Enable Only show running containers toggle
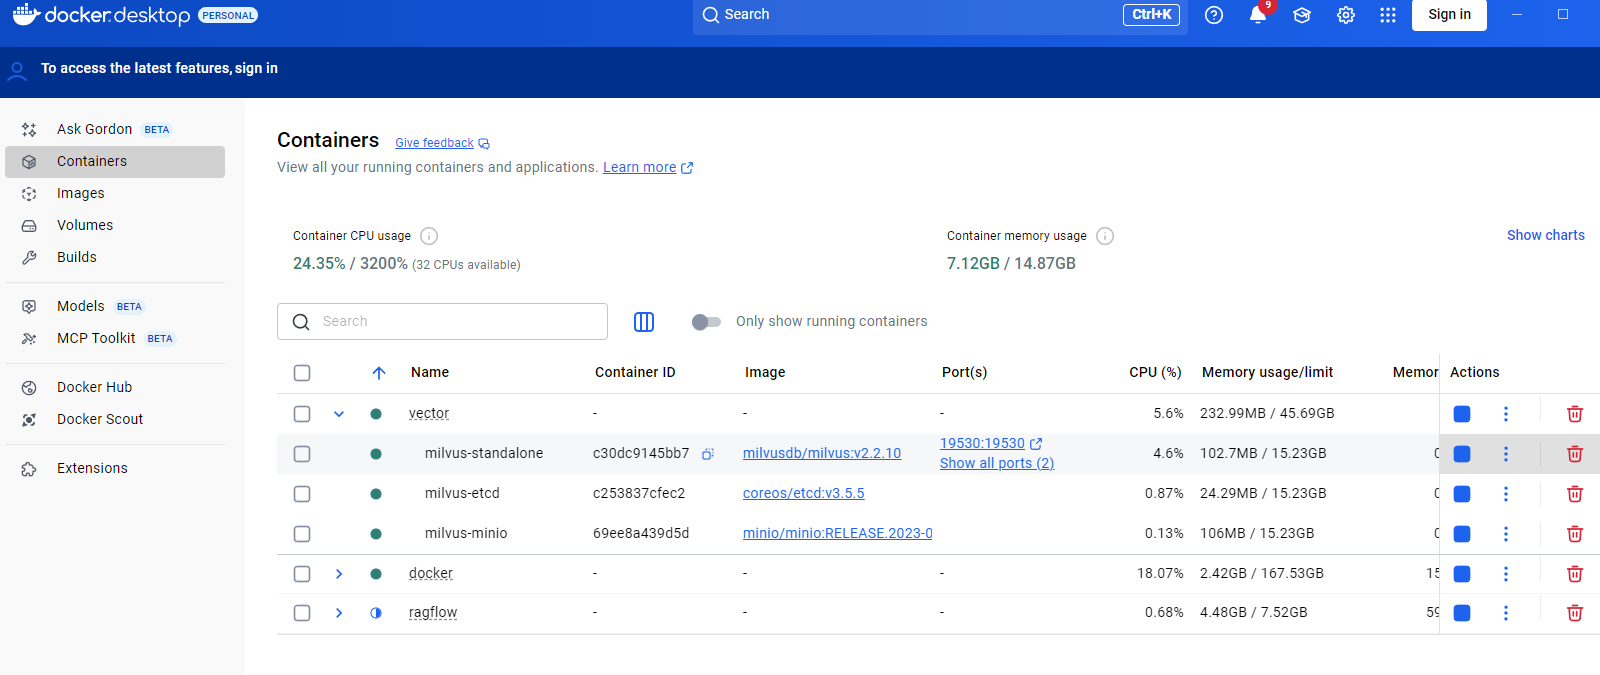 point(706,322)
